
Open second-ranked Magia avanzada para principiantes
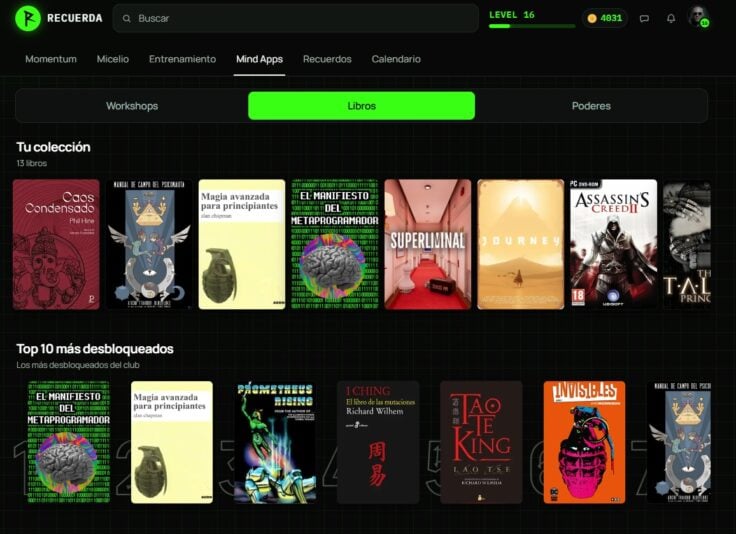click(172, 442)
